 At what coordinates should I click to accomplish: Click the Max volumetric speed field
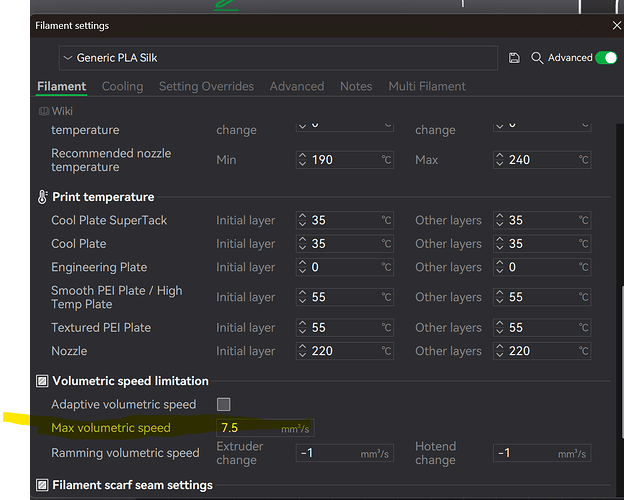(x=265, y=428)
